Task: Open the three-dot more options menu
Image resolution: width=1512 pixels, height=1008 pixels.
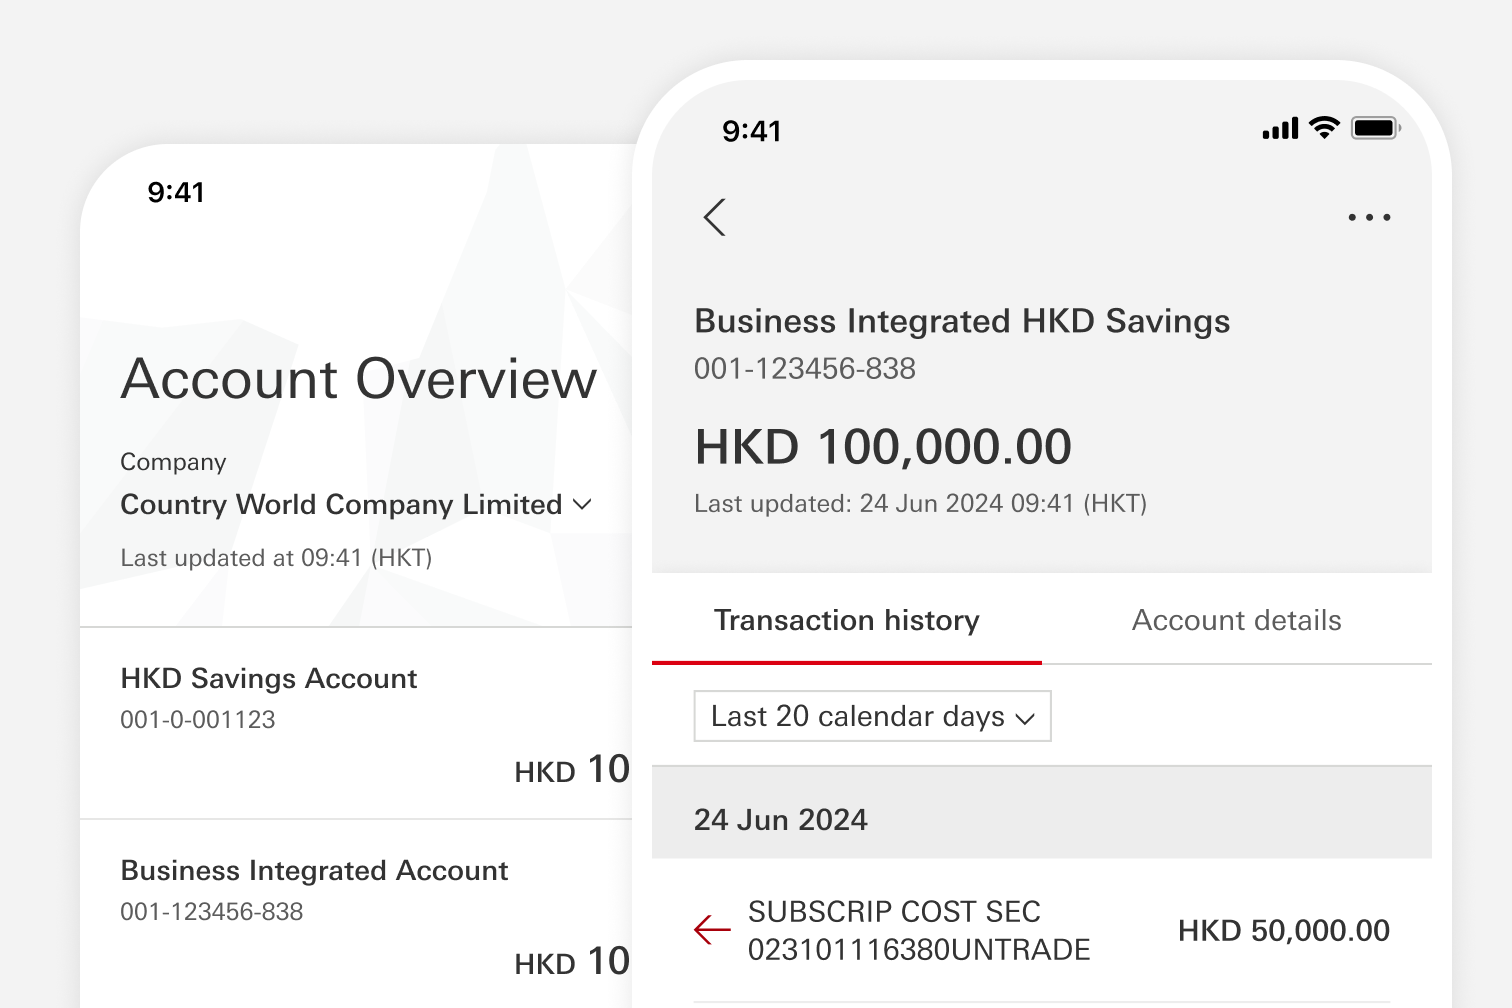Action: point(1368,217)
